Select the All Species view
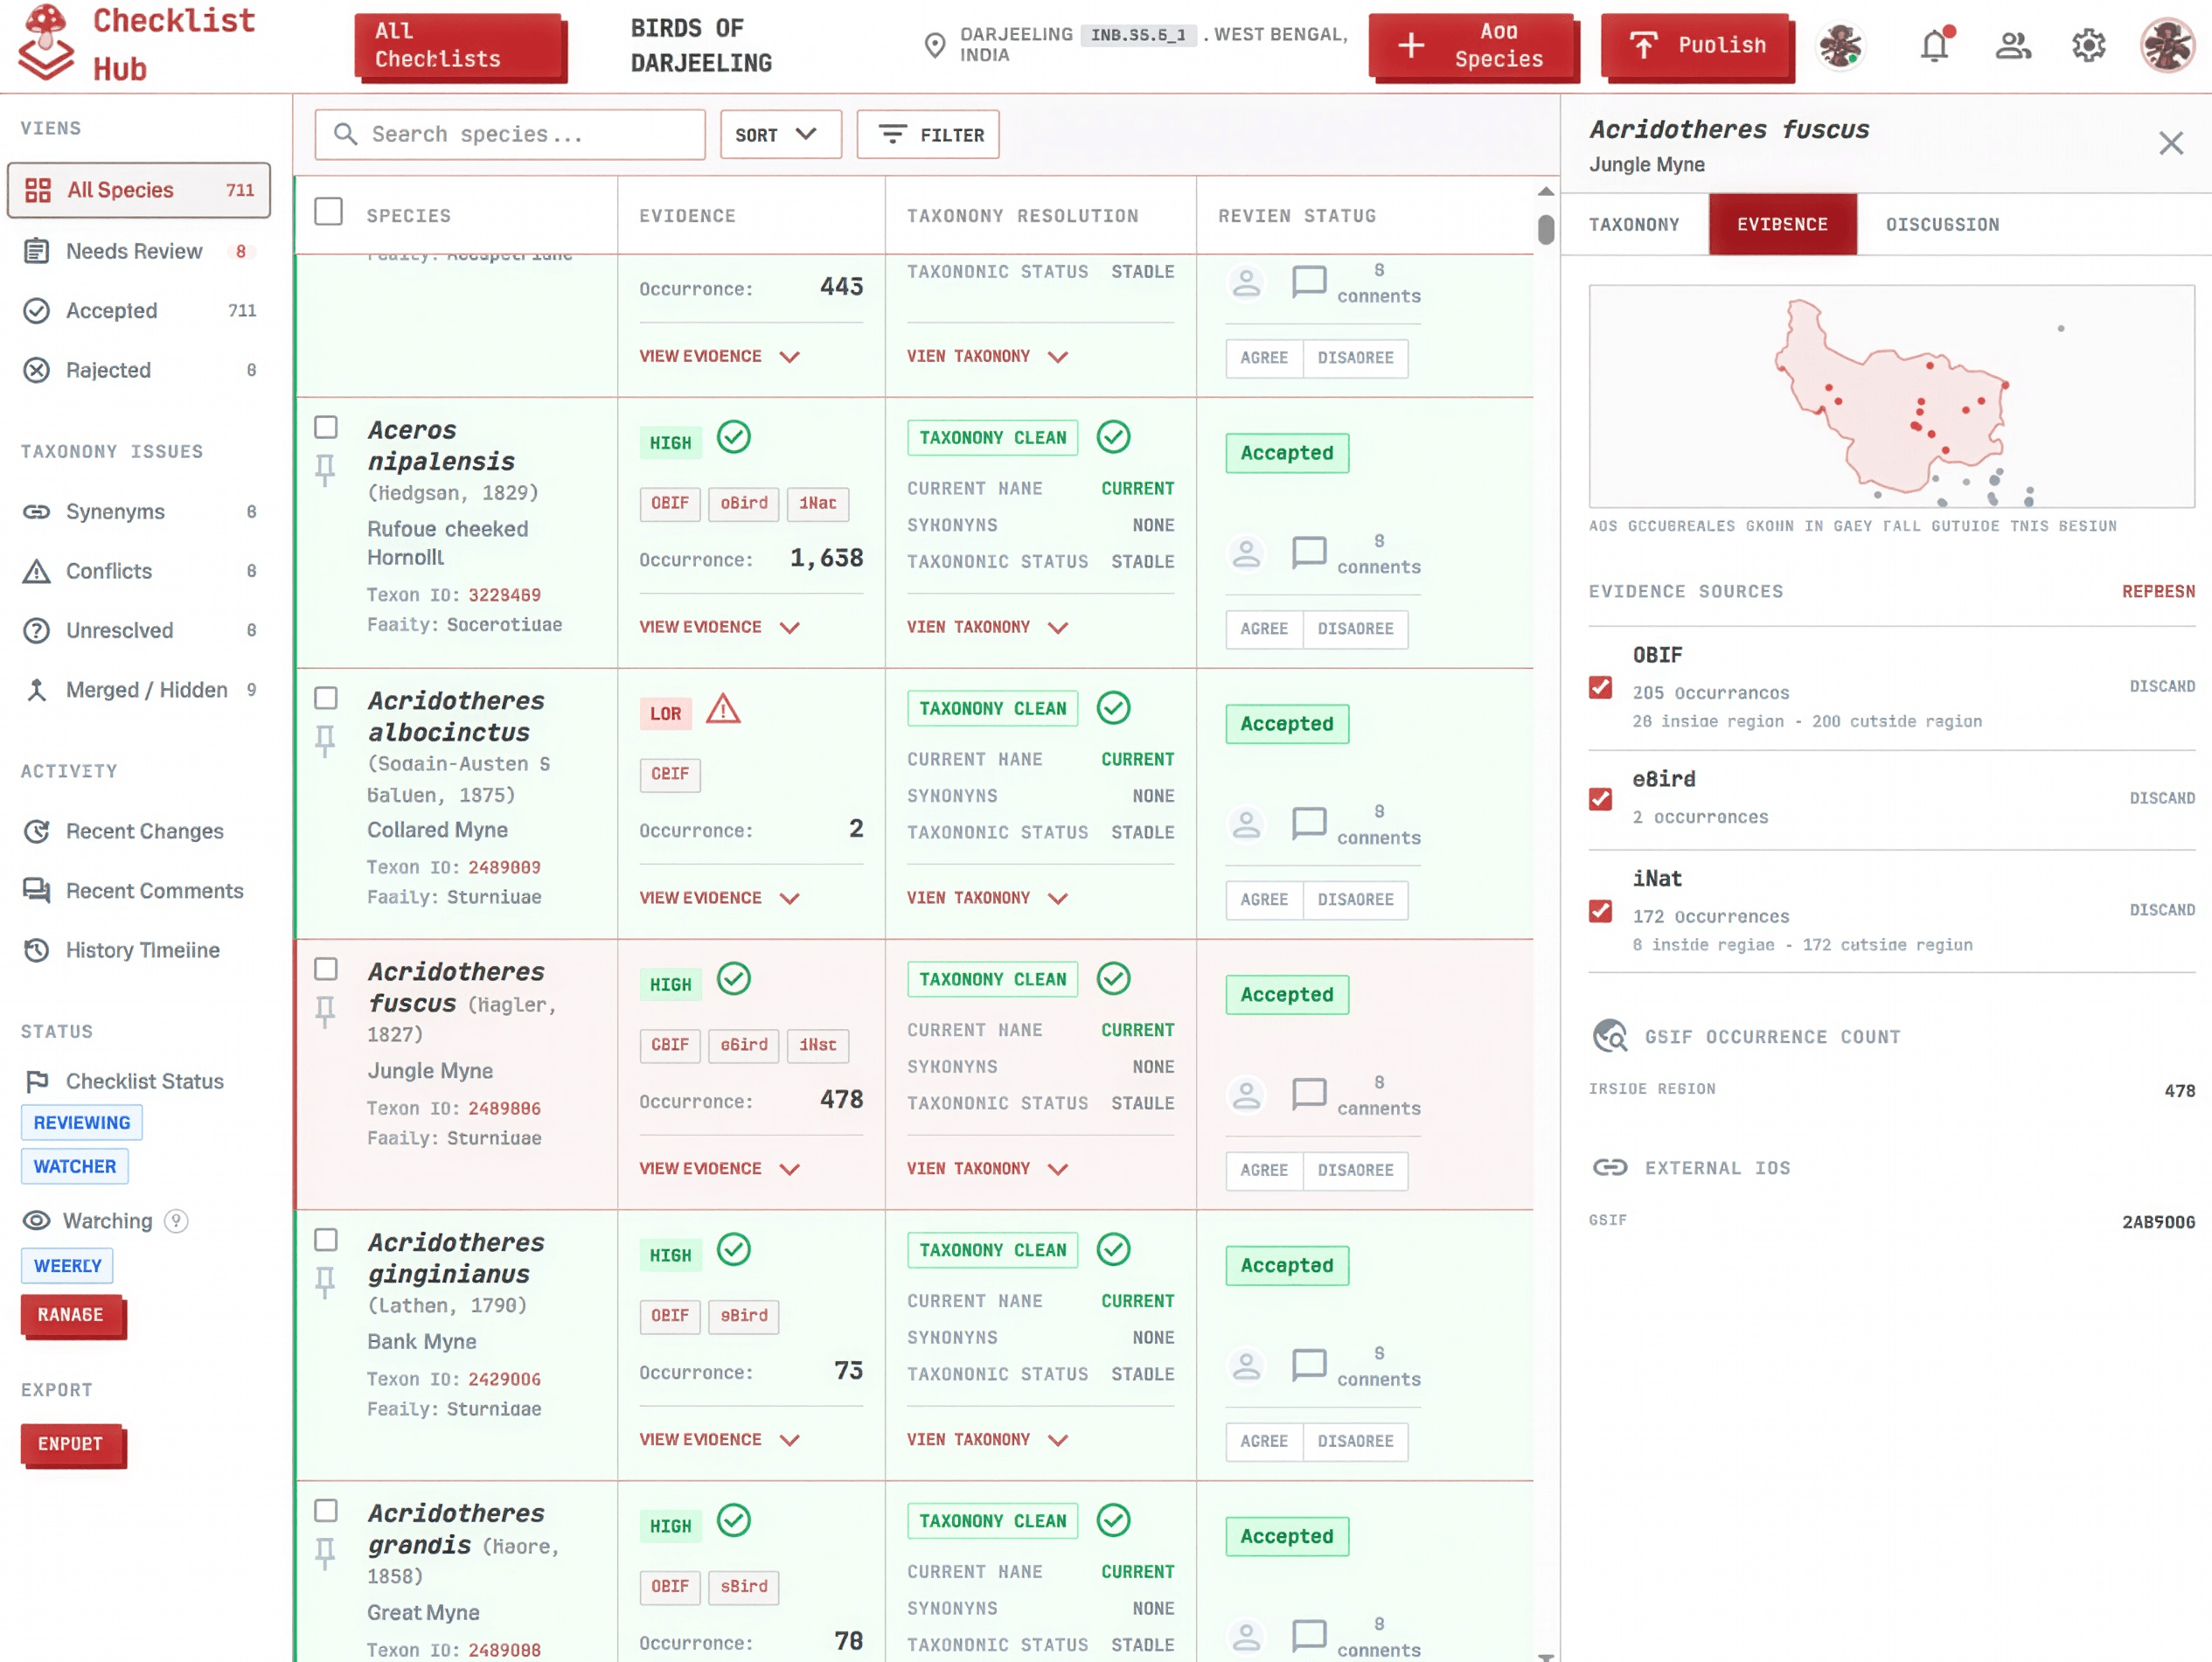Image resolution: width=2212 pixels, height=1662 pixels. [x=139, y=190]
